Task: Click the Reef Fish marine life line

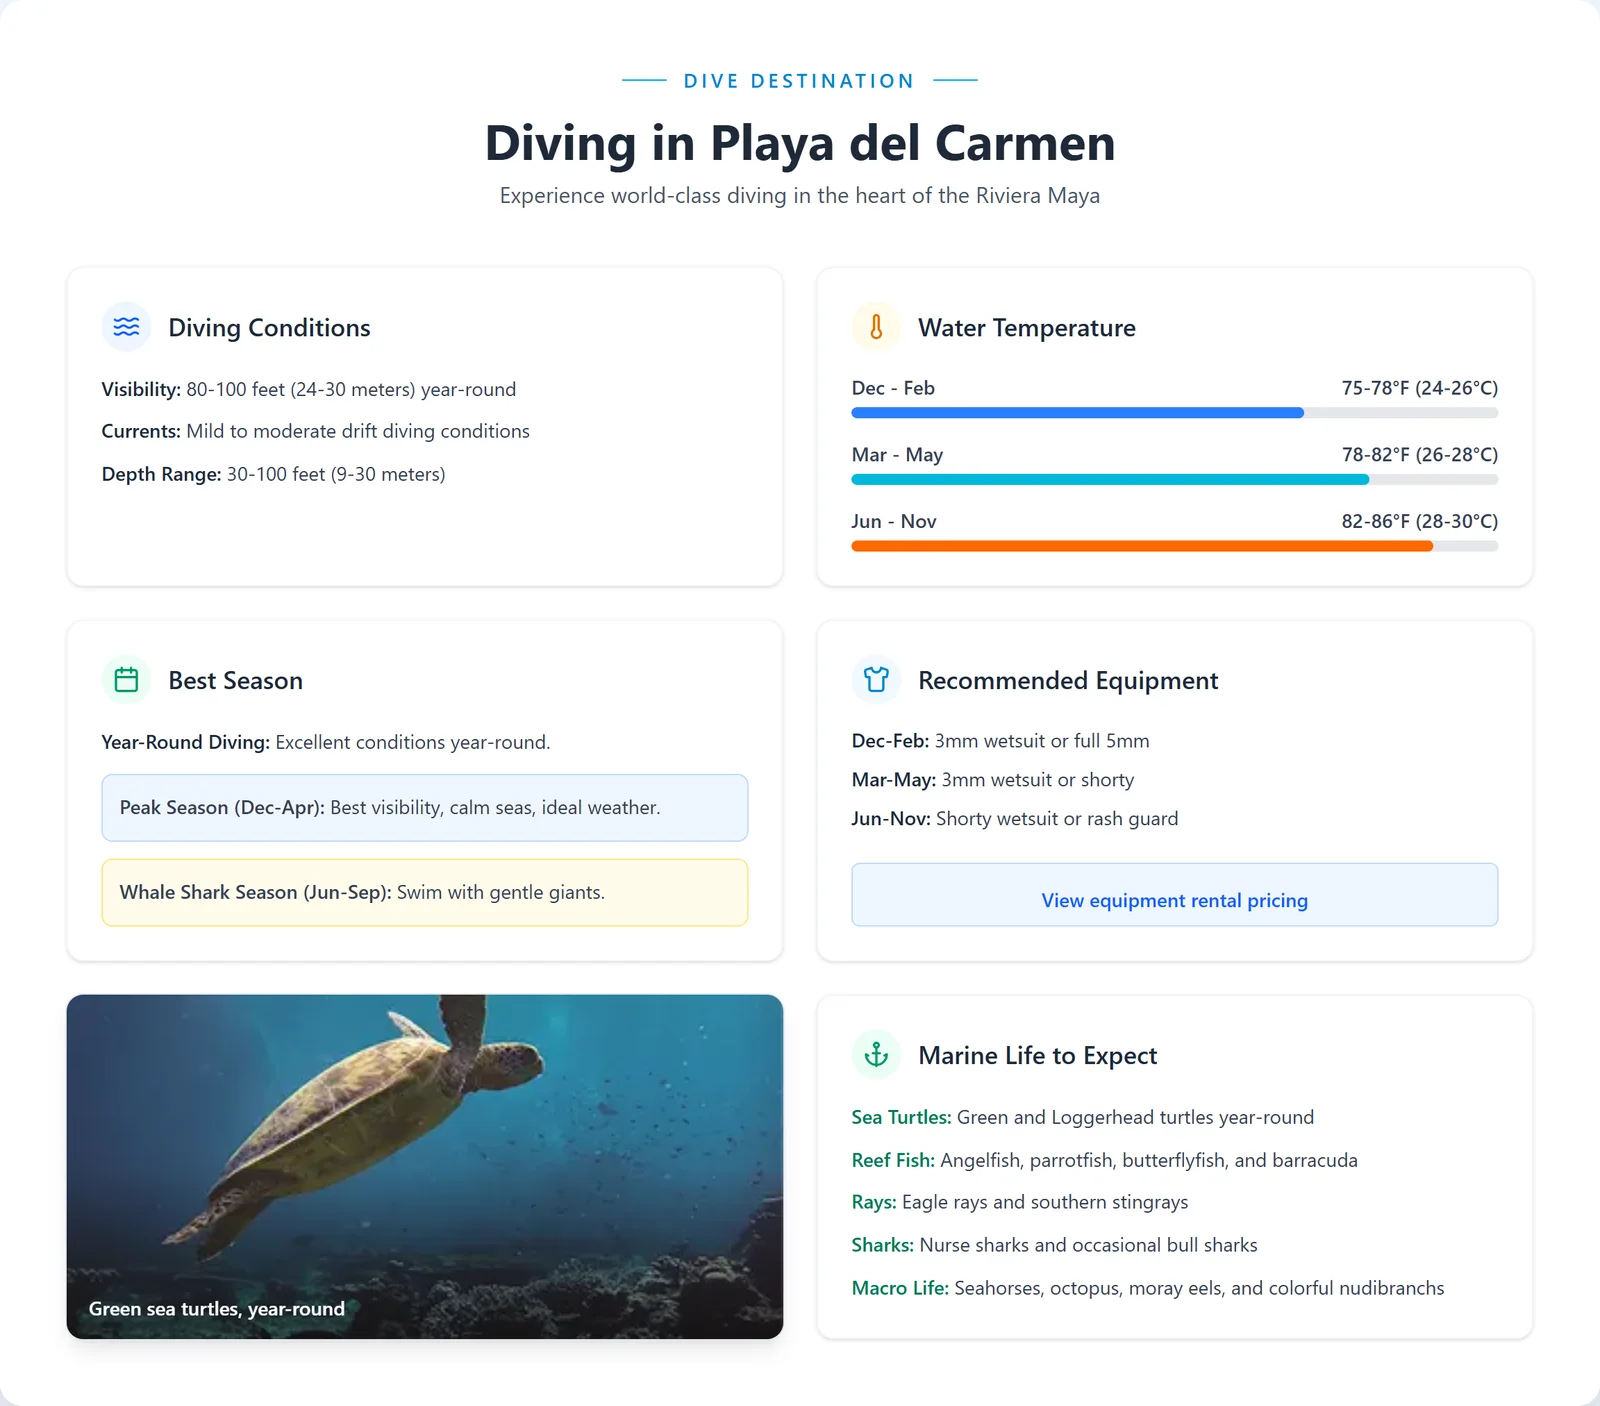Action: (1105, 1160)
